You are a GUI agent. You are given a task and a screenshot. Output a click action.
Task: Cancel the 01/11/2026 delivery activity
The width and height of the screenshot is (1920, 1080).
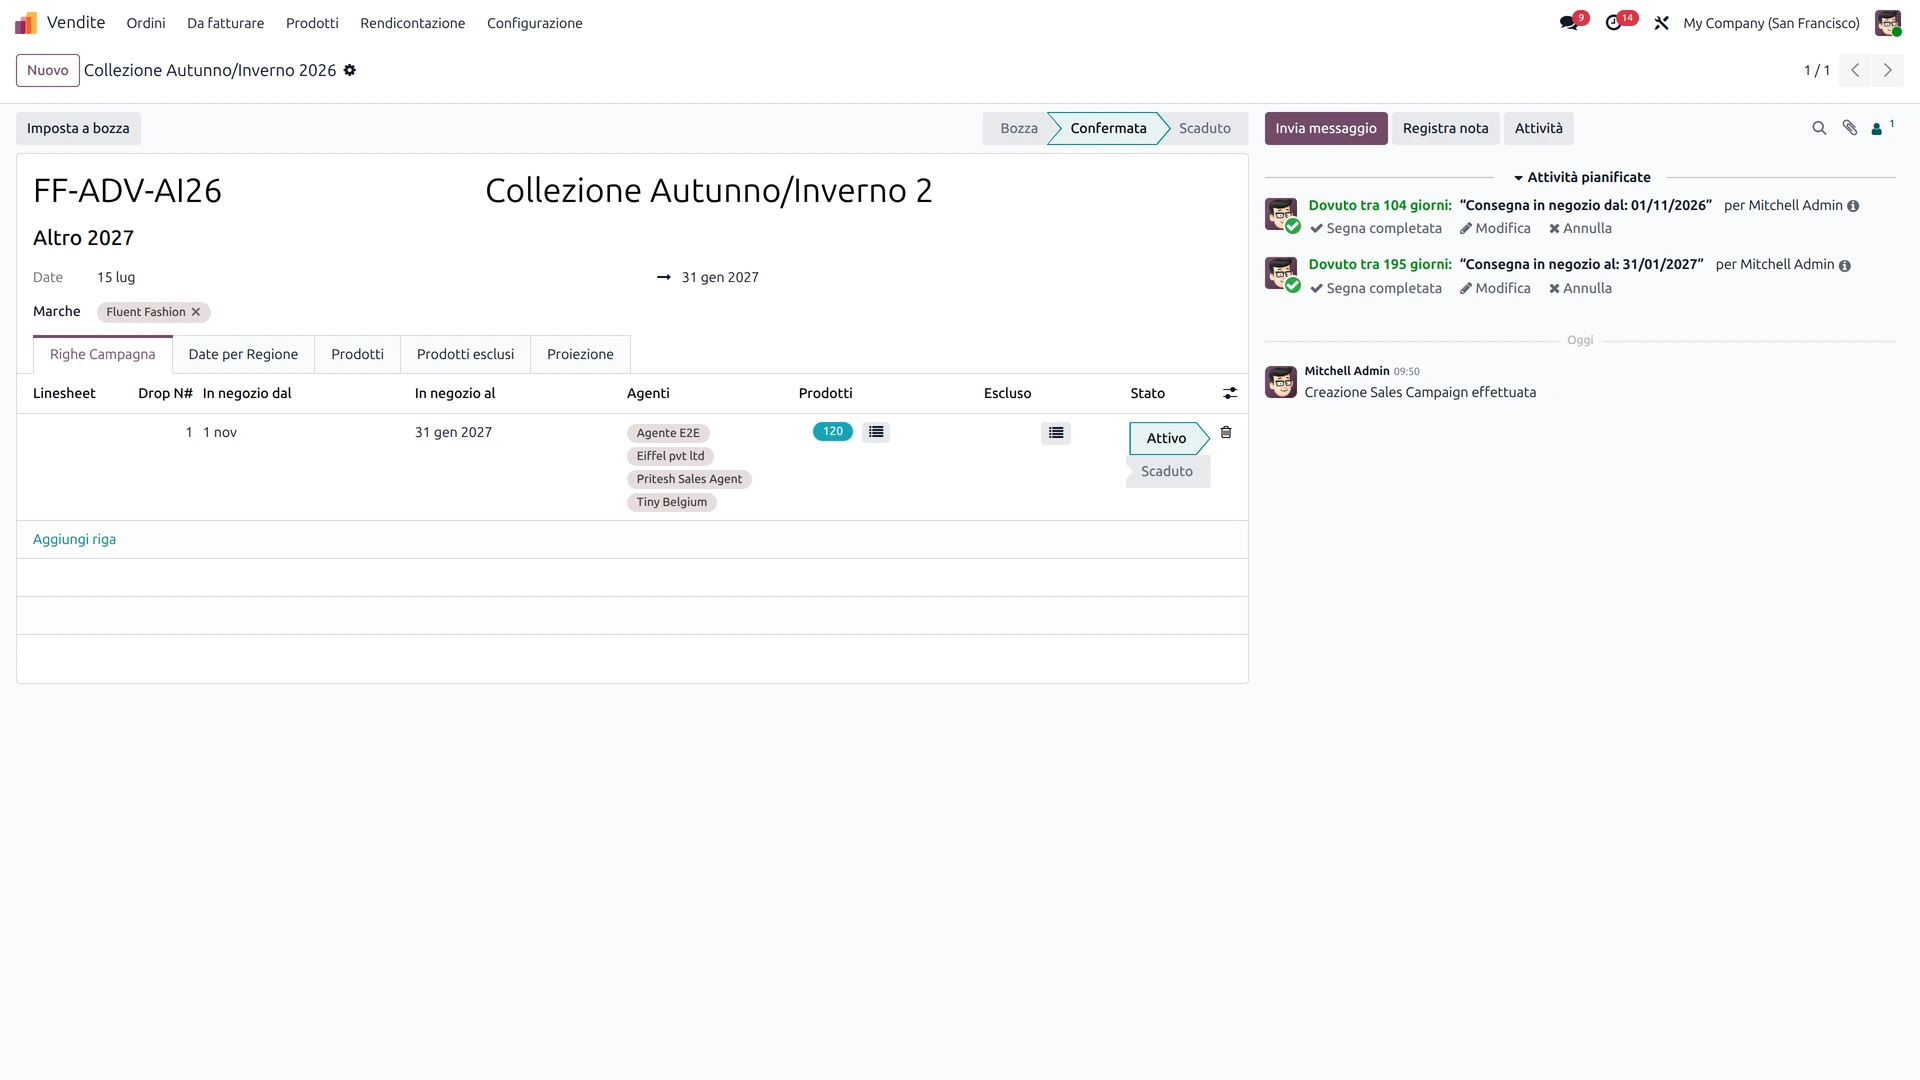click(1580, 228)
